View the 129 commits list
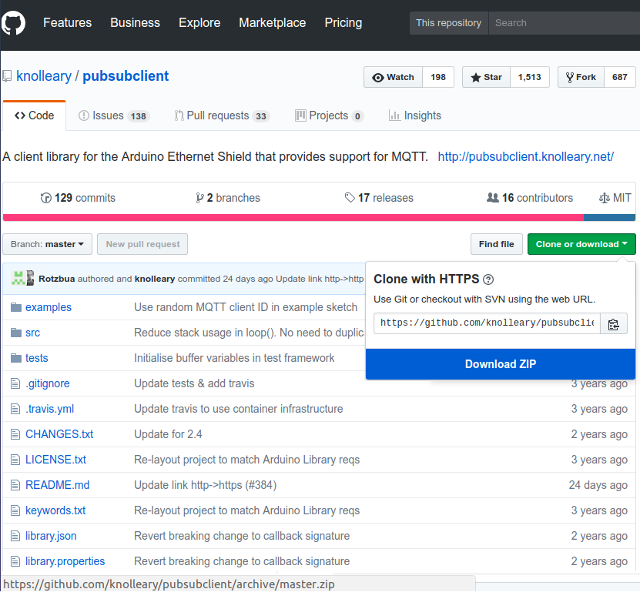 tap(78, 198)
